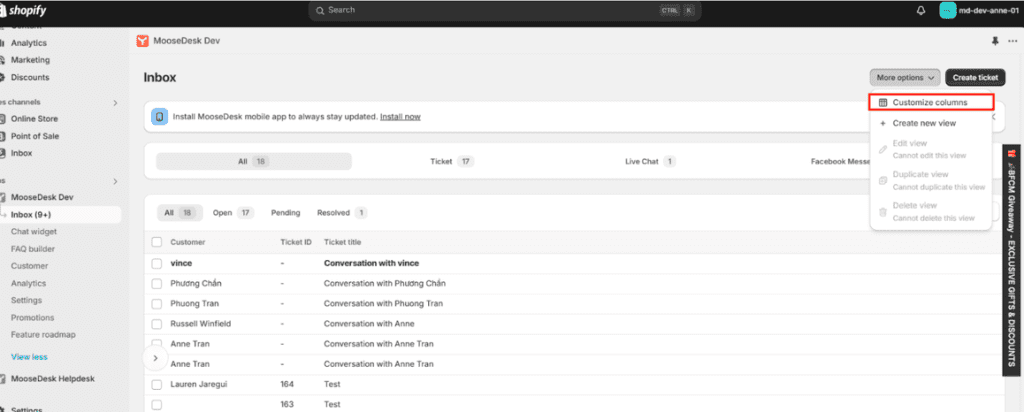The height and width of the screenshot is (412, 1024).
Task: Select the Lauren Jaregui ticket checkbox
Action: tap(157, 385)
